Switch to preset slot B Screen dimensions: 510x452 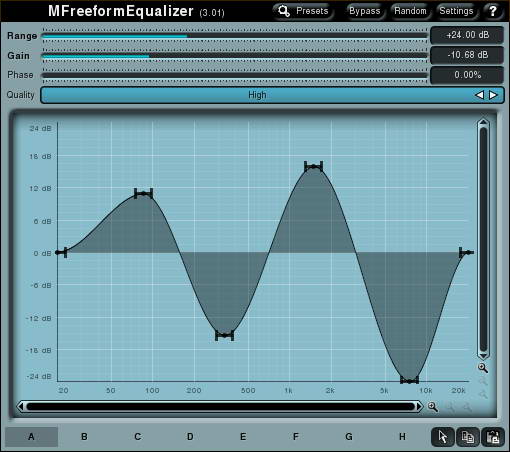tap(84, 436)
